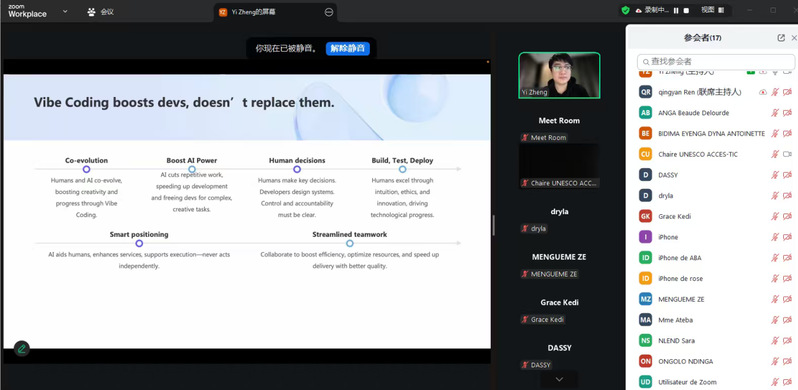Expand more video tiles with down chevron

[x=559, y=379]
